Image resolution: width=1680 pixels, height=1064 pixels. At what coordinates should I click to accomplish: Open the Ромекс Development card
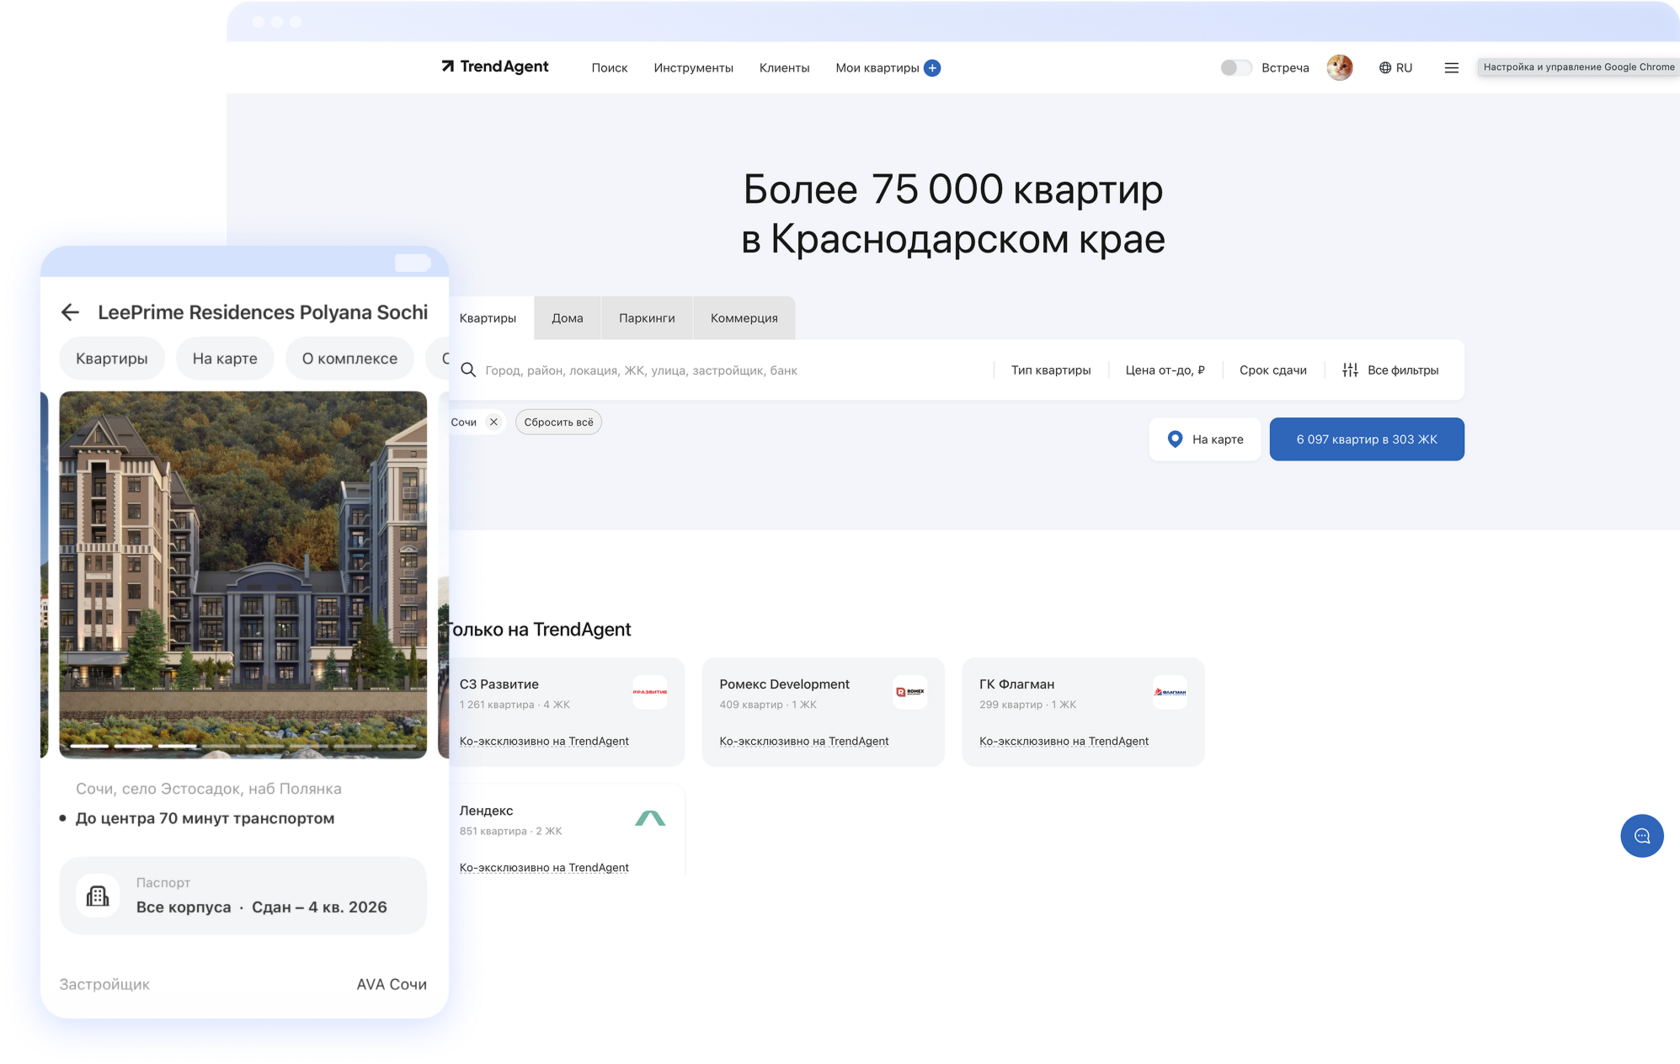tap(823, 712)
